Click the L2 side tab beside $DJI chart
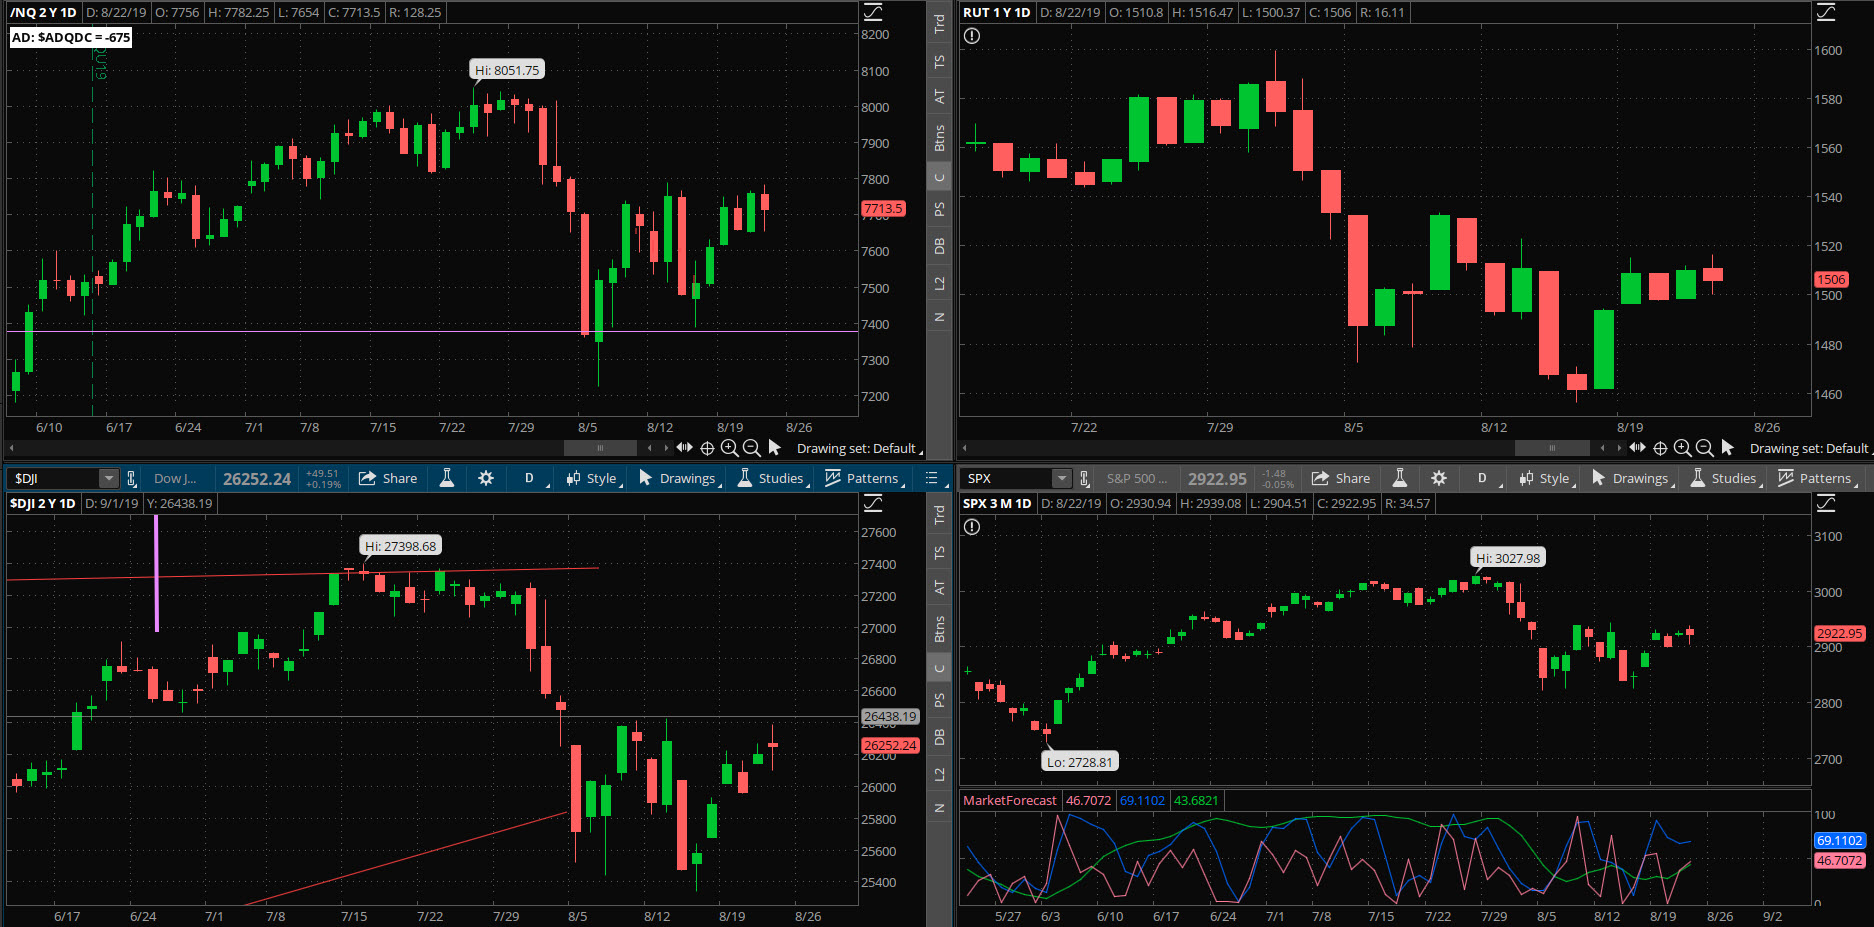This screenshot has height=927, width=1874. (x=939, y=775)
